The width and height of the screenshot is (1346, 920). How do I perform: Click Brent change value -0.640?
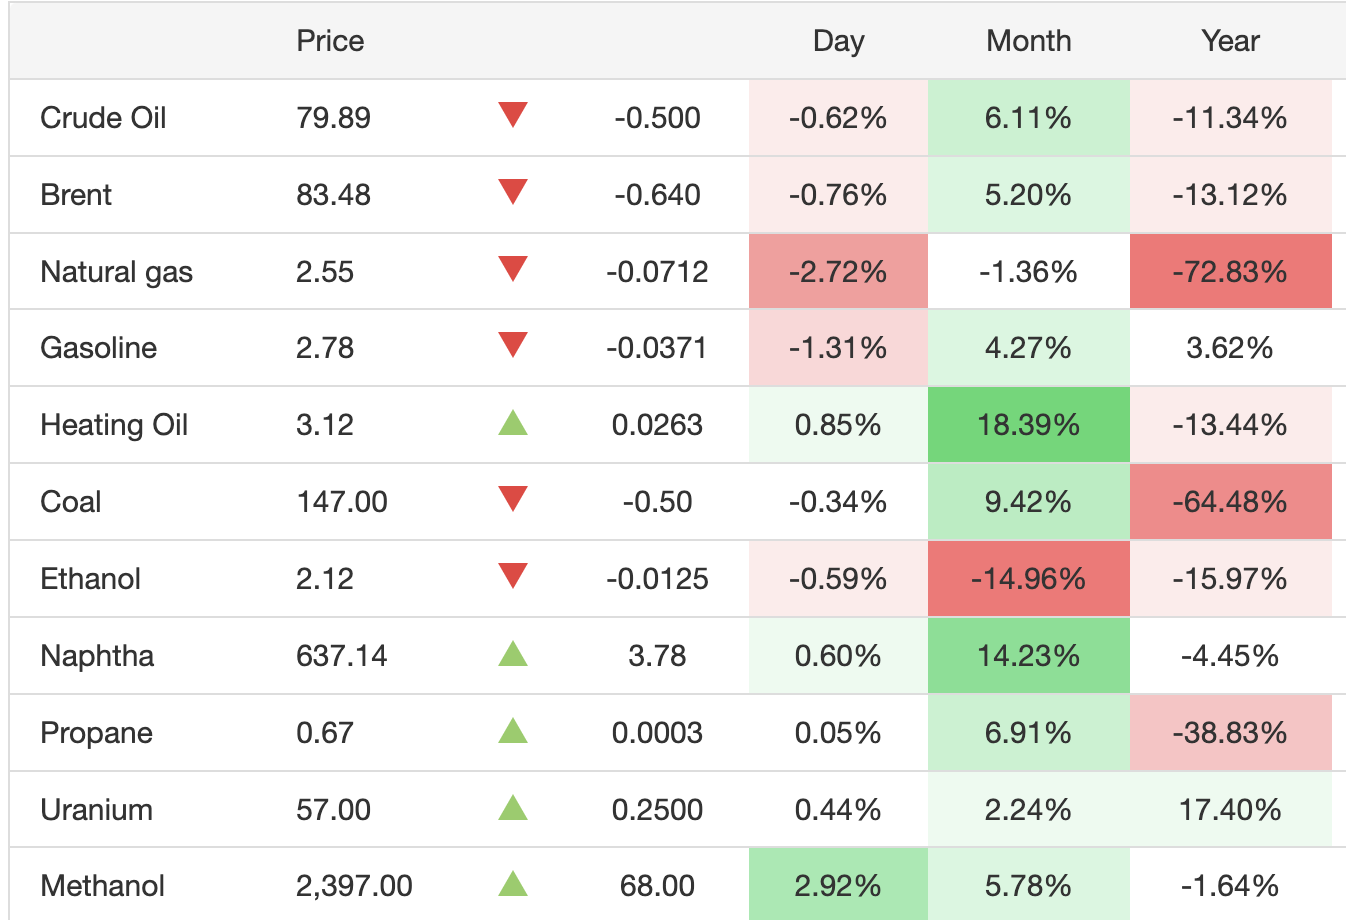[657, 195]
